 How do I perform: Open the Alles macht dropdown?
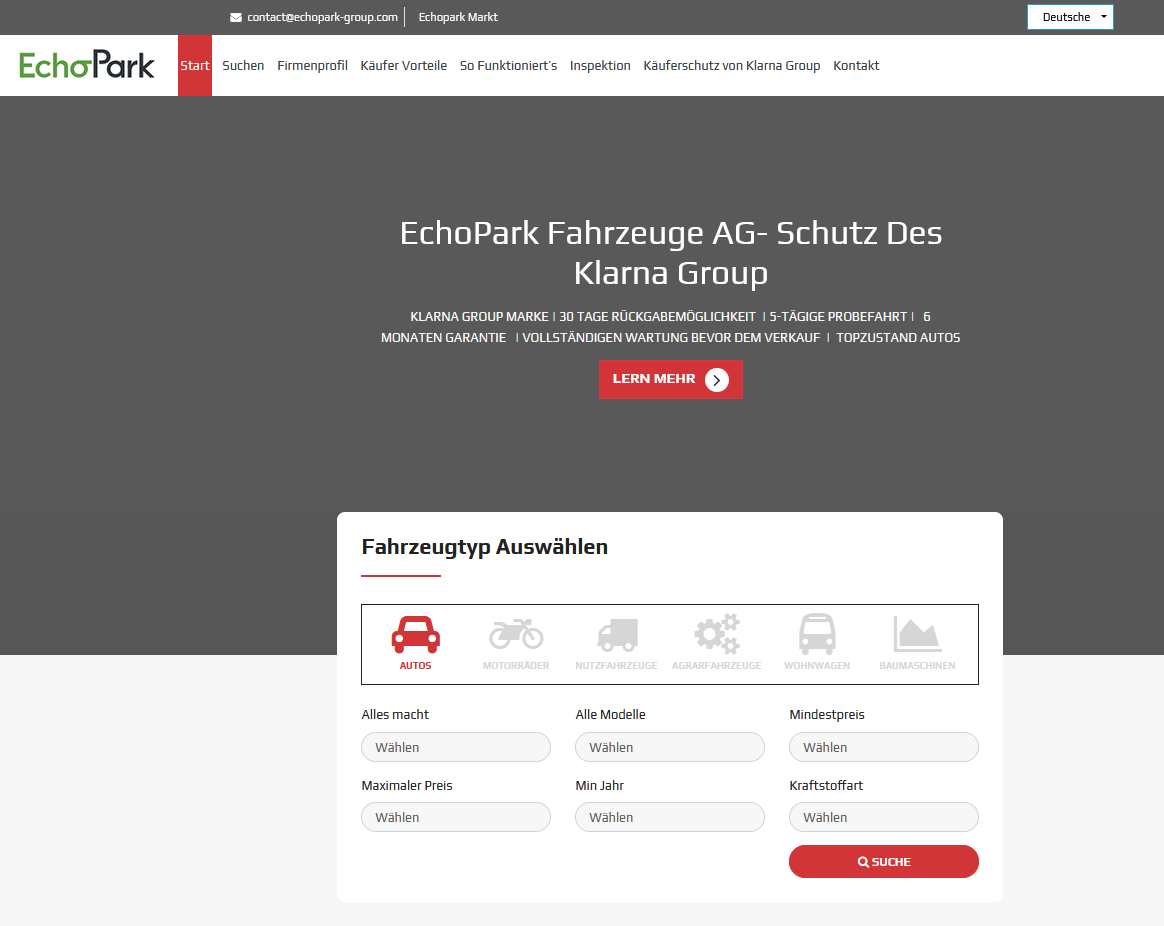click(456, 747)
